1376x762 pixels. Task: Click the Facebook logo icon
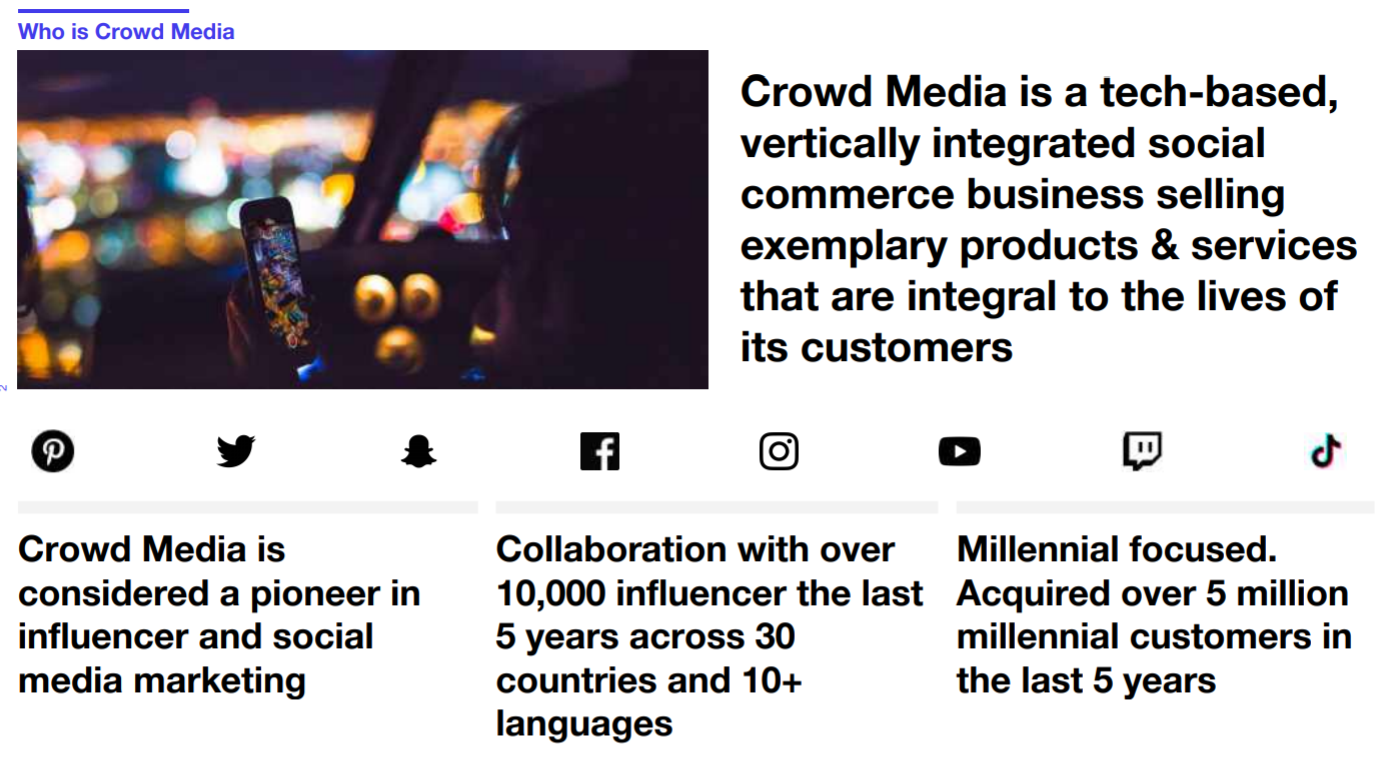click(x=600, y=452)
